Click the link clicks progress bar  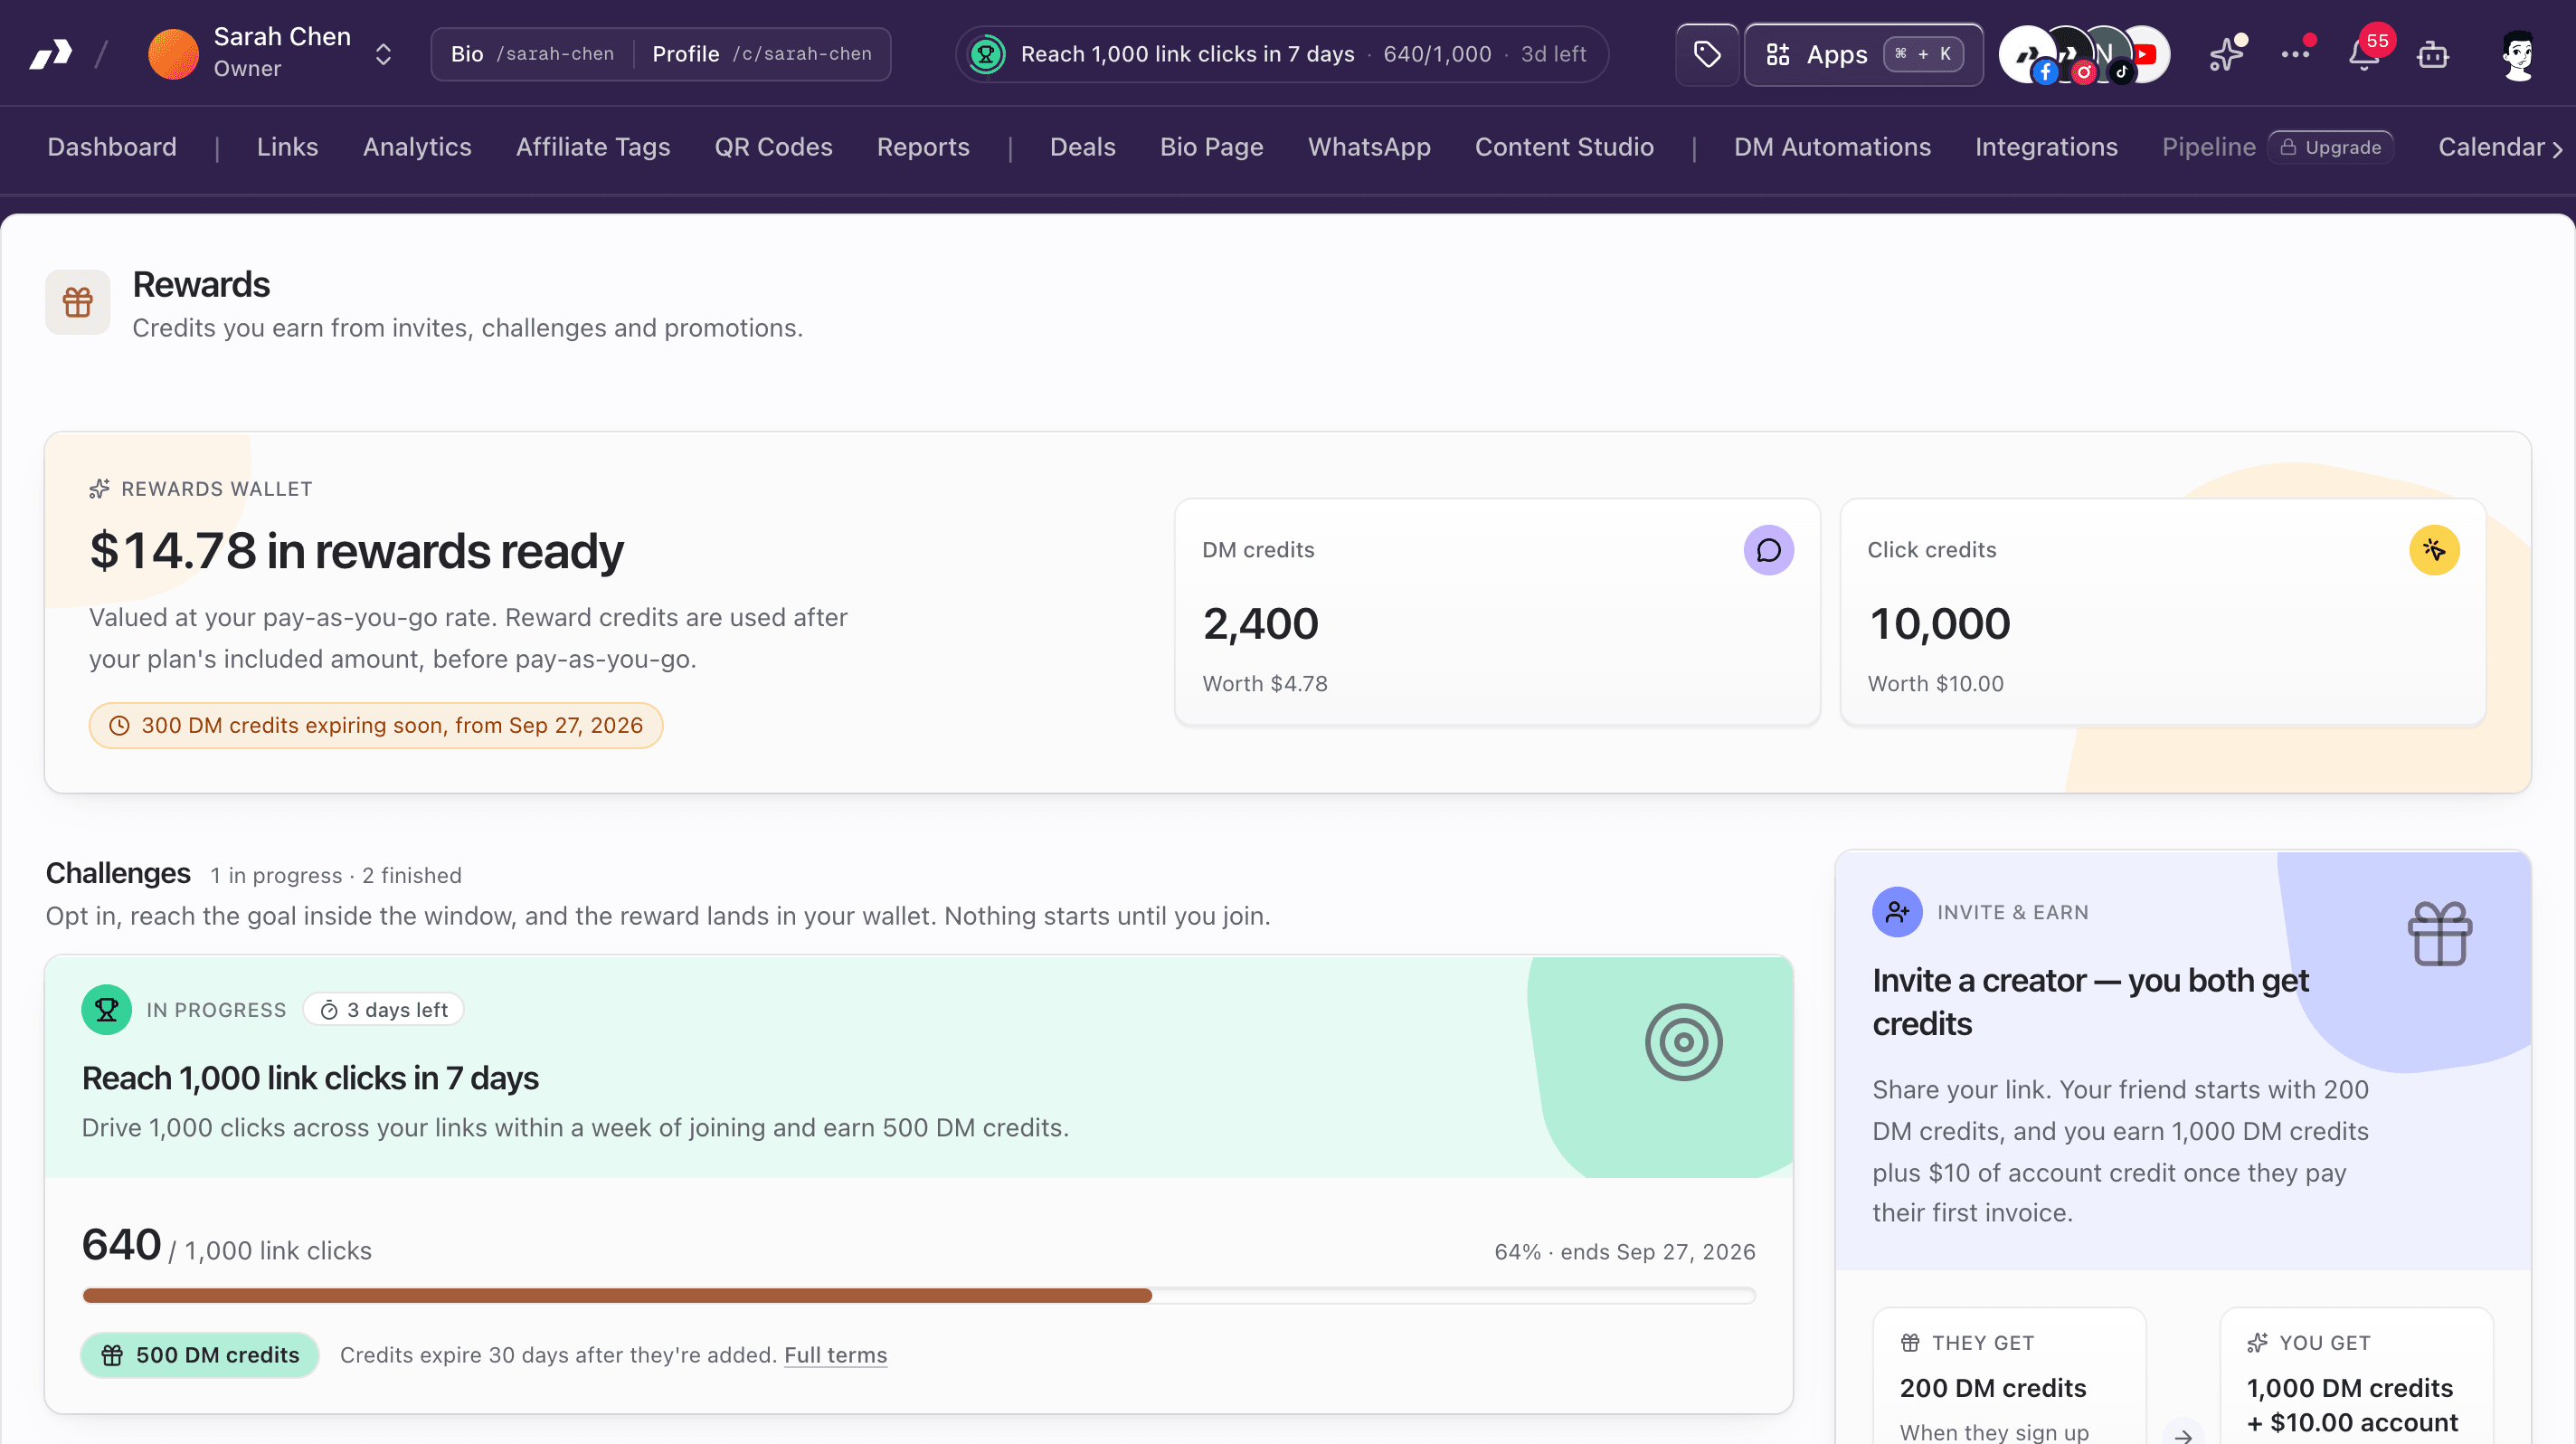(918, 1296)
